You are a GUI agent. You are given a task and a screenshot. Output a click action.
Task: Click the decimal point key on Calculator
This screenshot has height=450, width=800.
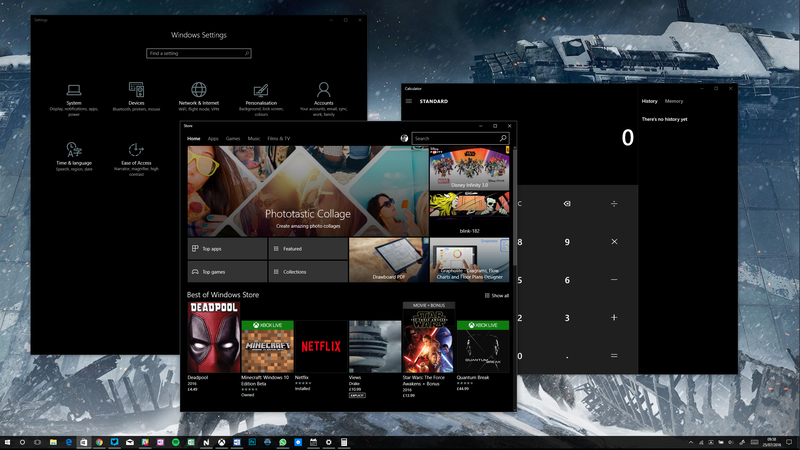pyautogui.click(x=567, y=356)
